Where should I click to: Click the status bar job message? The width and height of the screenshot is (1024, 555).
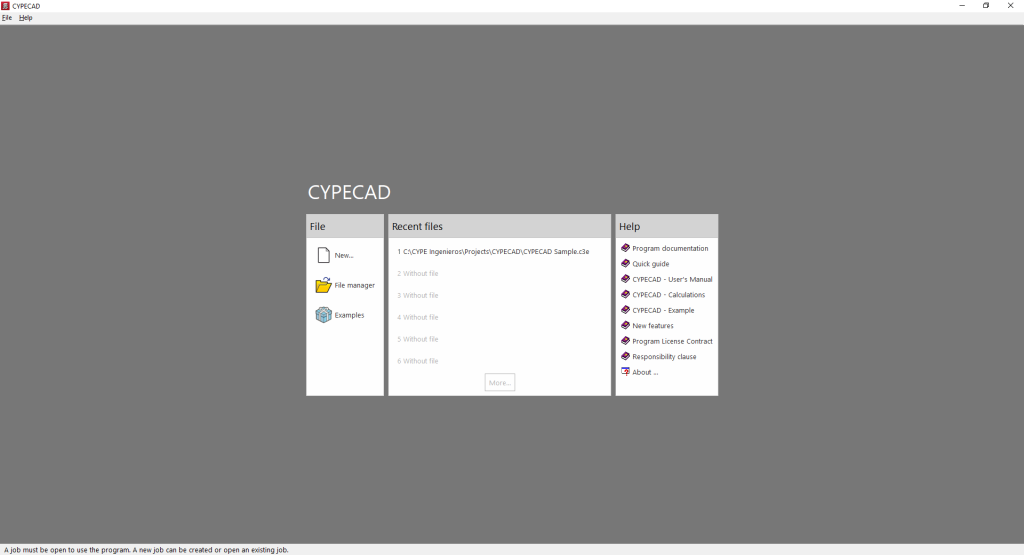click(x=146, y=550)
